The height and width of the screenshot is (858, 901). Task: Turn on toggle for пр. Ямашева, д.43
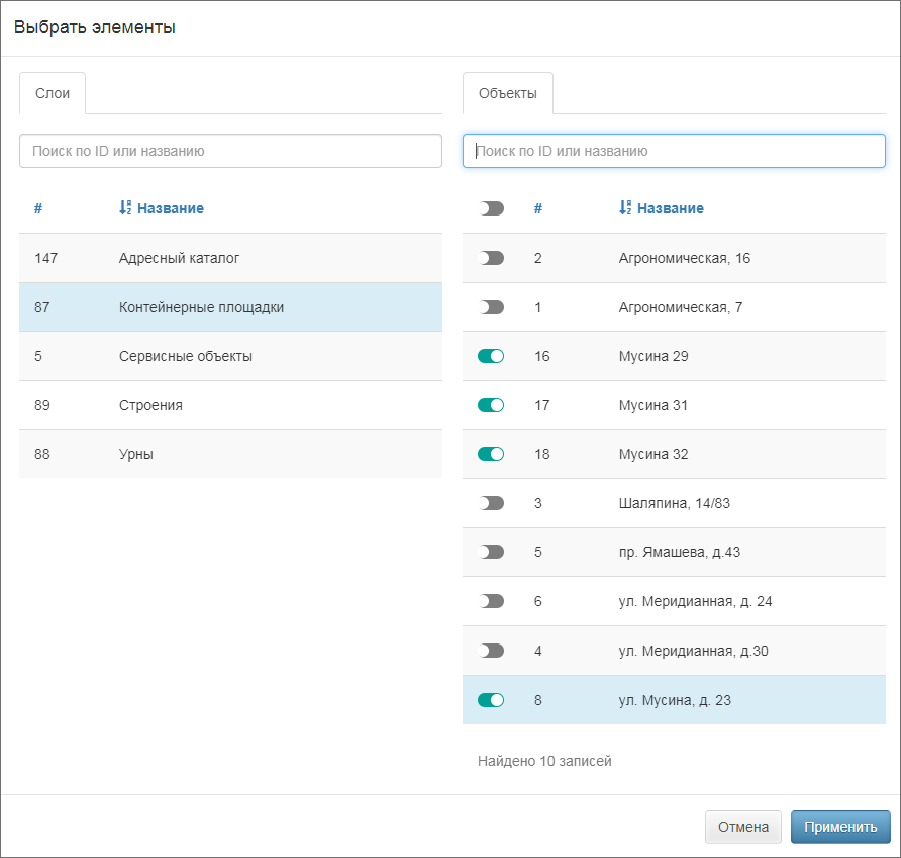point(491,552)
